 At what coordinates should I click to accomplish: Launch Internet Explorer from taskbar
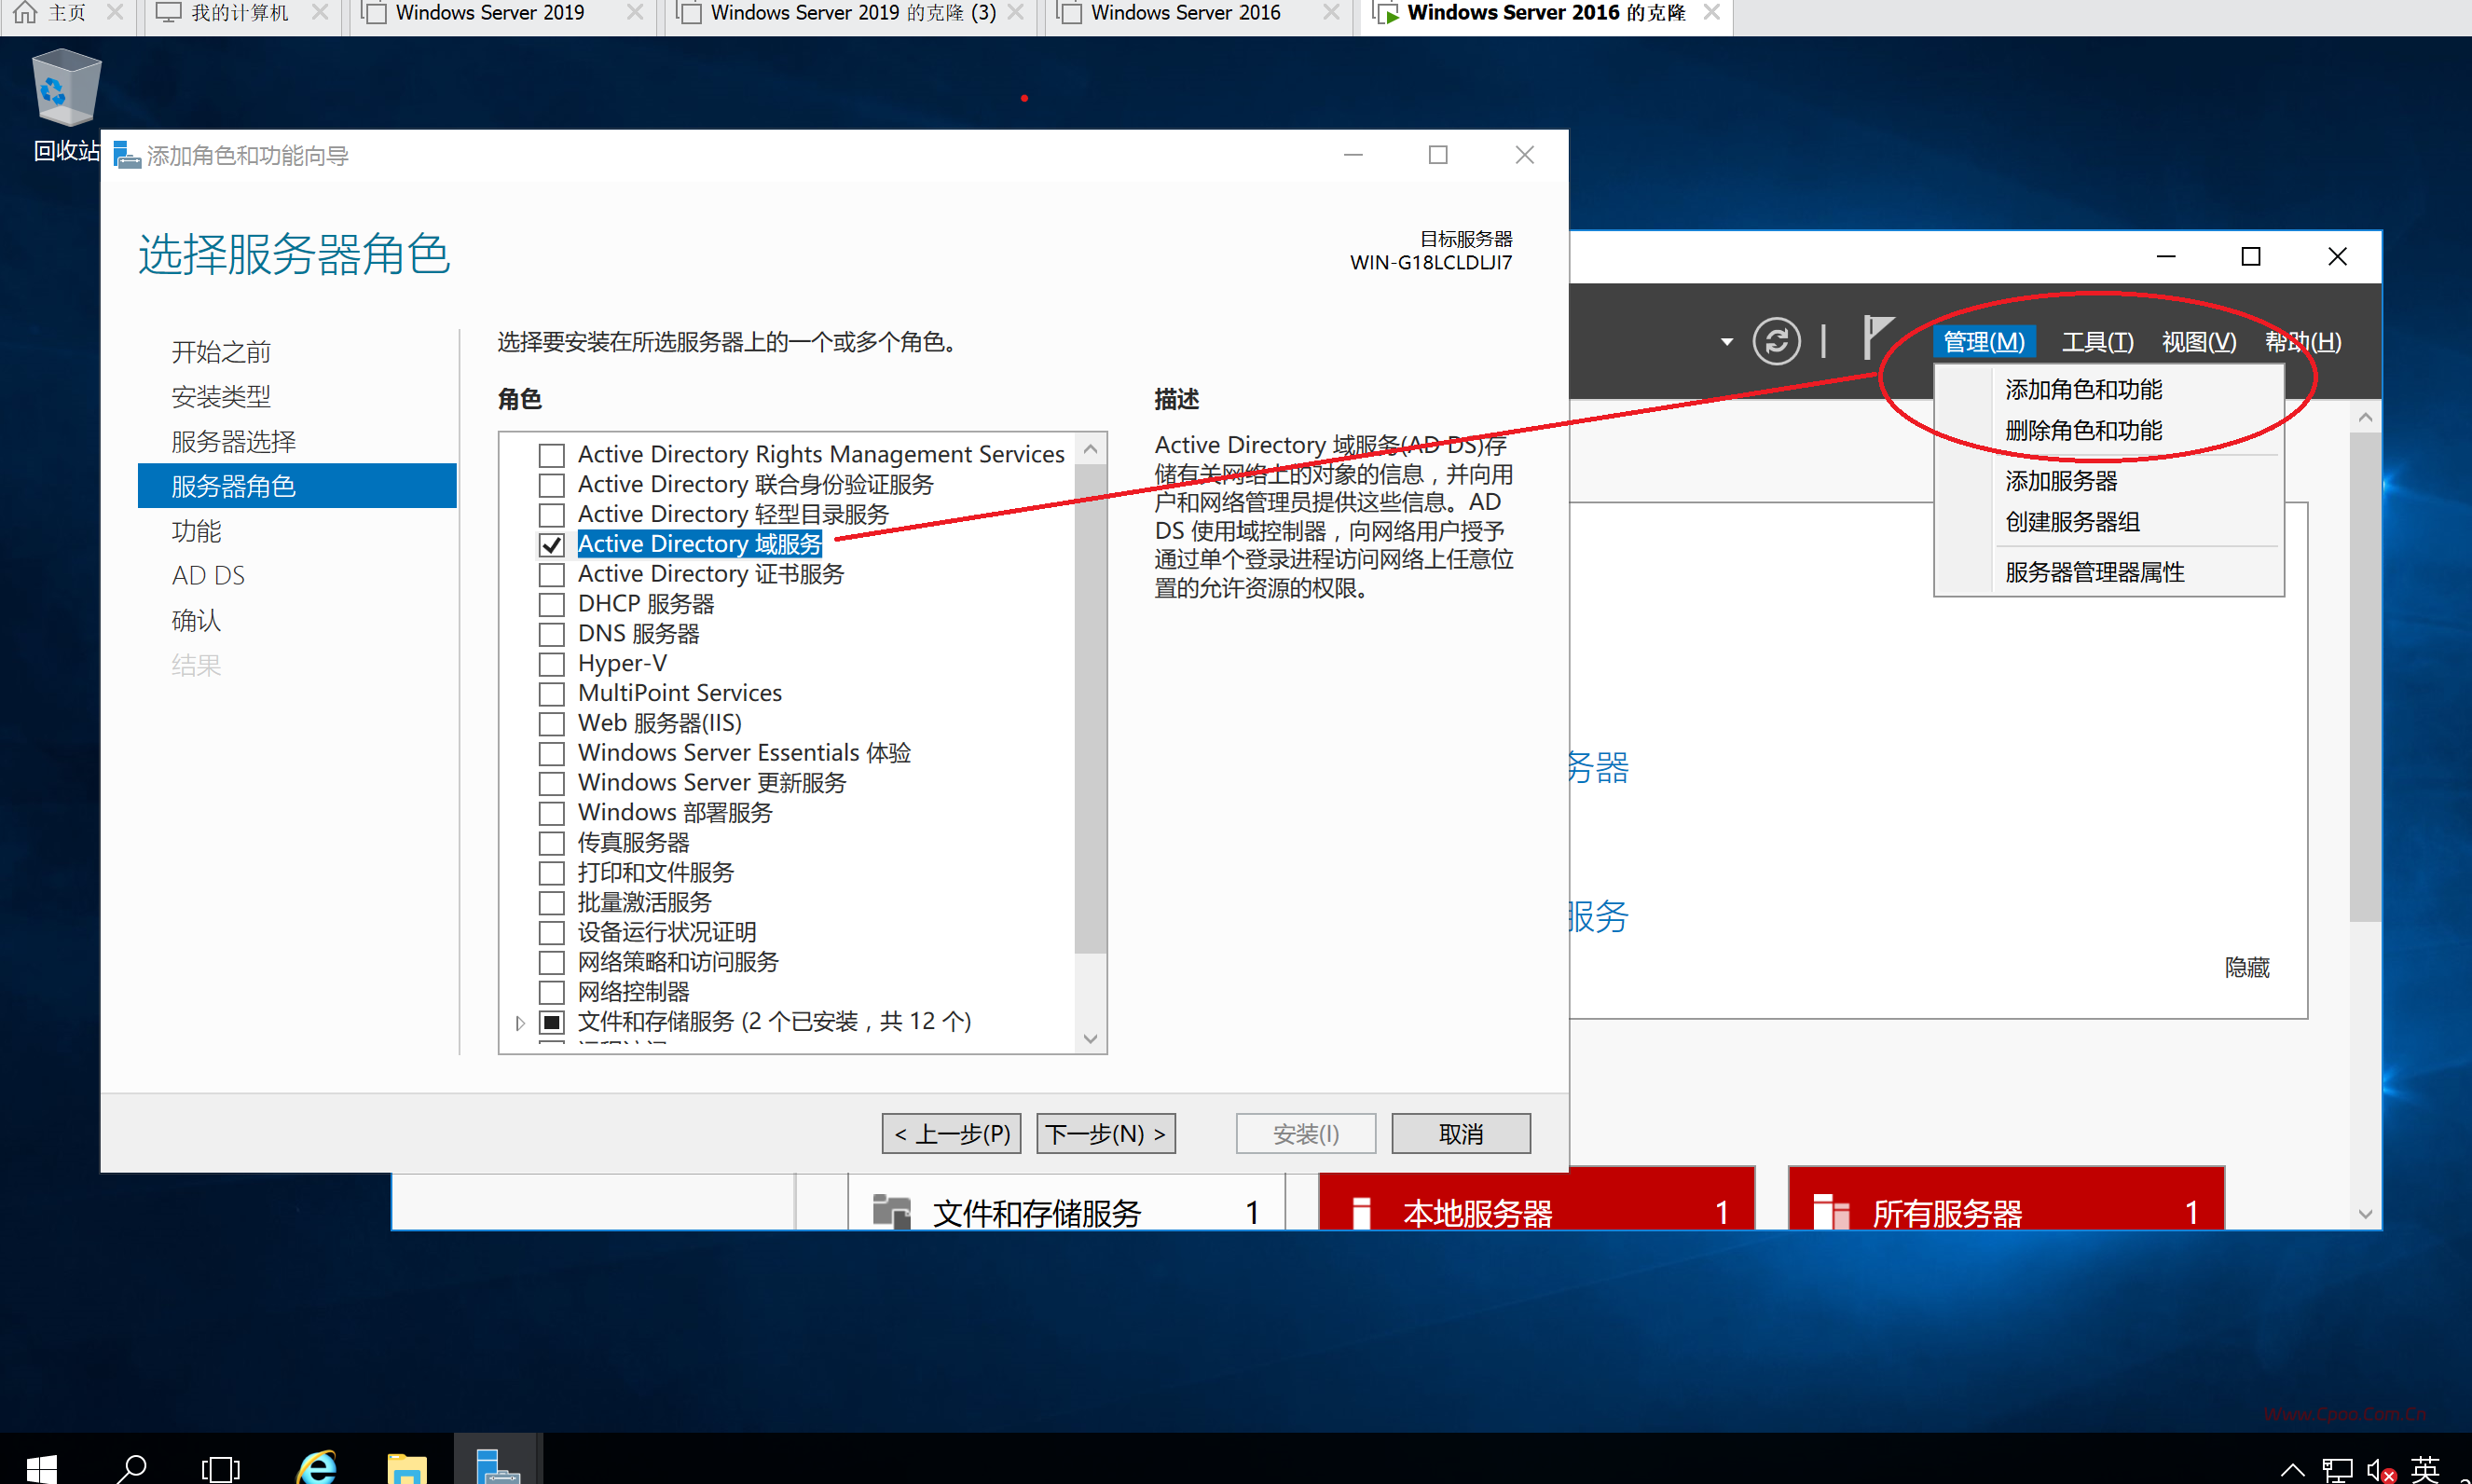317,1468
